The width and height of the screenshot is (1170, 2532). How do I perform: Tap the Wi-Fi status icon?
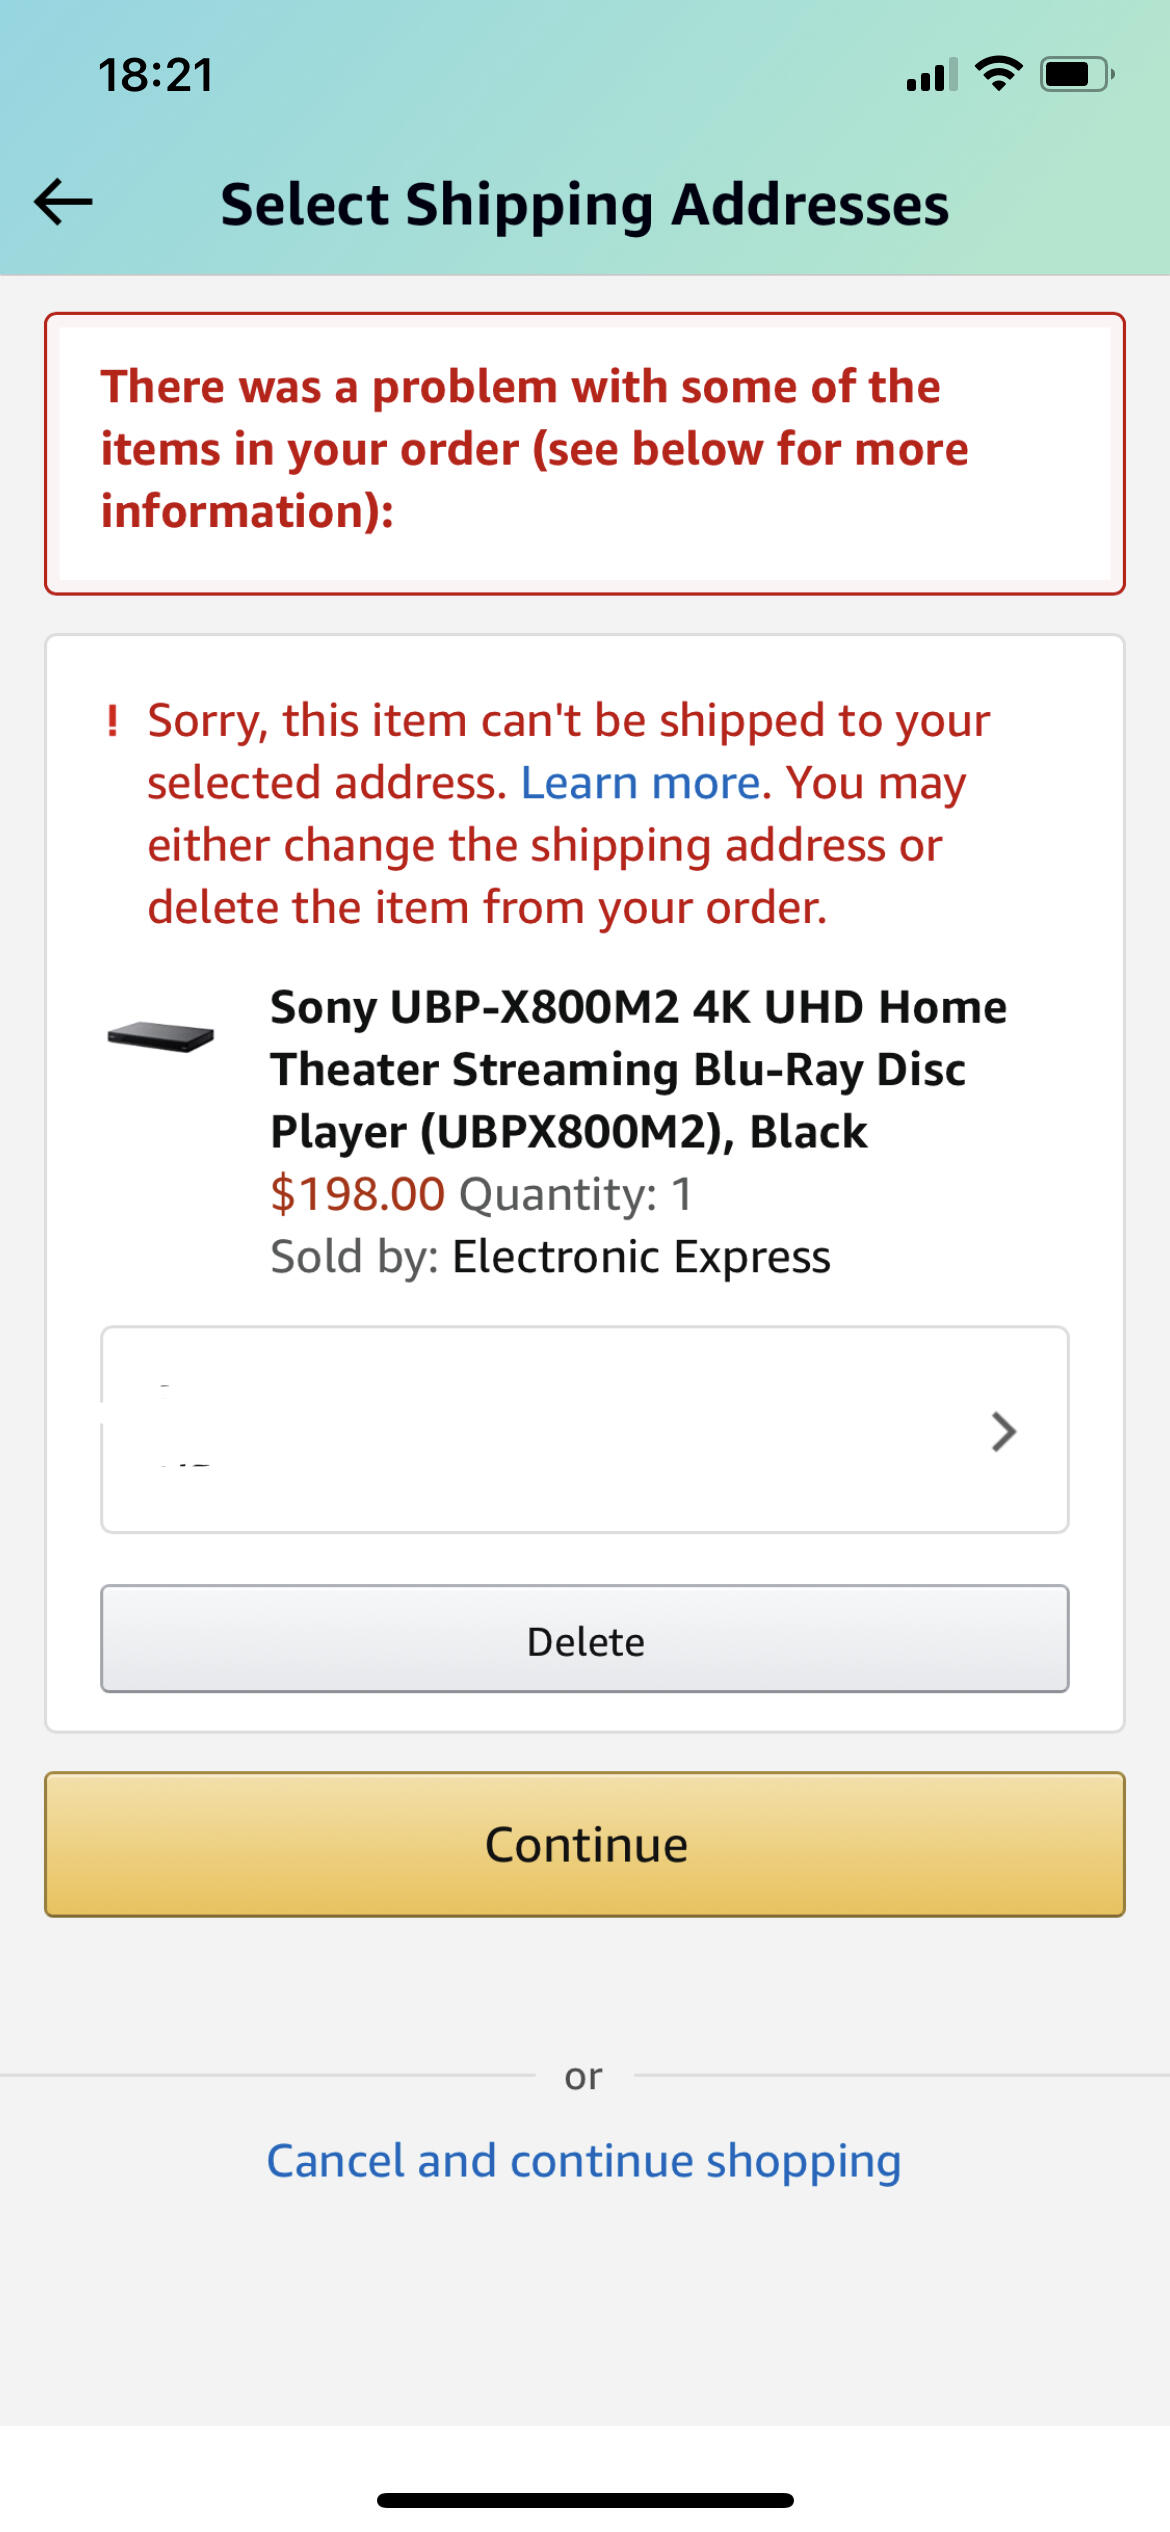tap(998, 74)
